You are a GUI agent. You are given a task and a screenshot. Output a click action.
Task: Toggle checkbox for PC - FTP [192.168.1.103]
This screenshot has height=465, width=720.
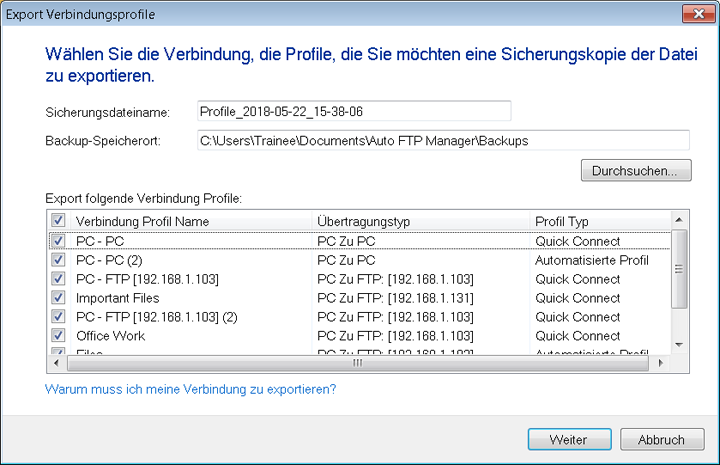click(58, 279)
